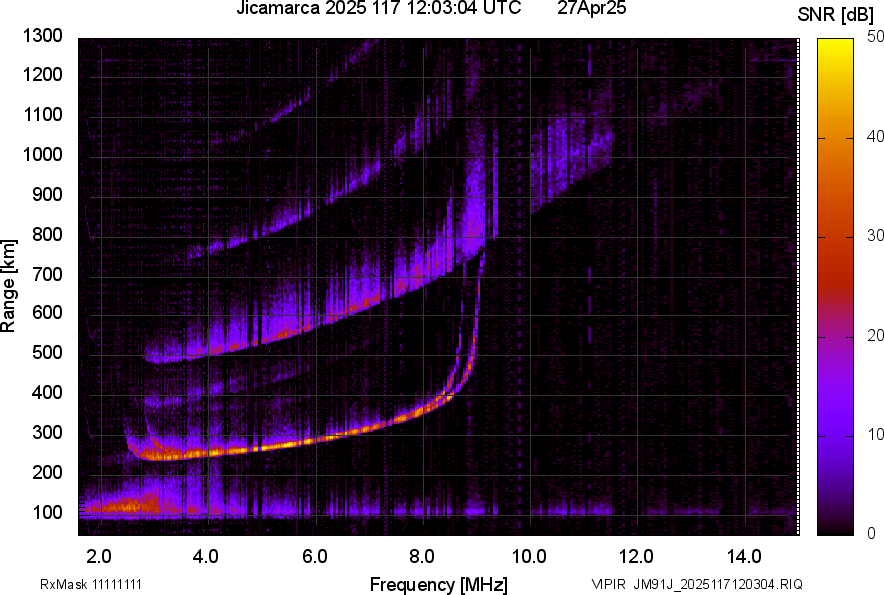Click the range tick label "1000"

tap(42, 154)
